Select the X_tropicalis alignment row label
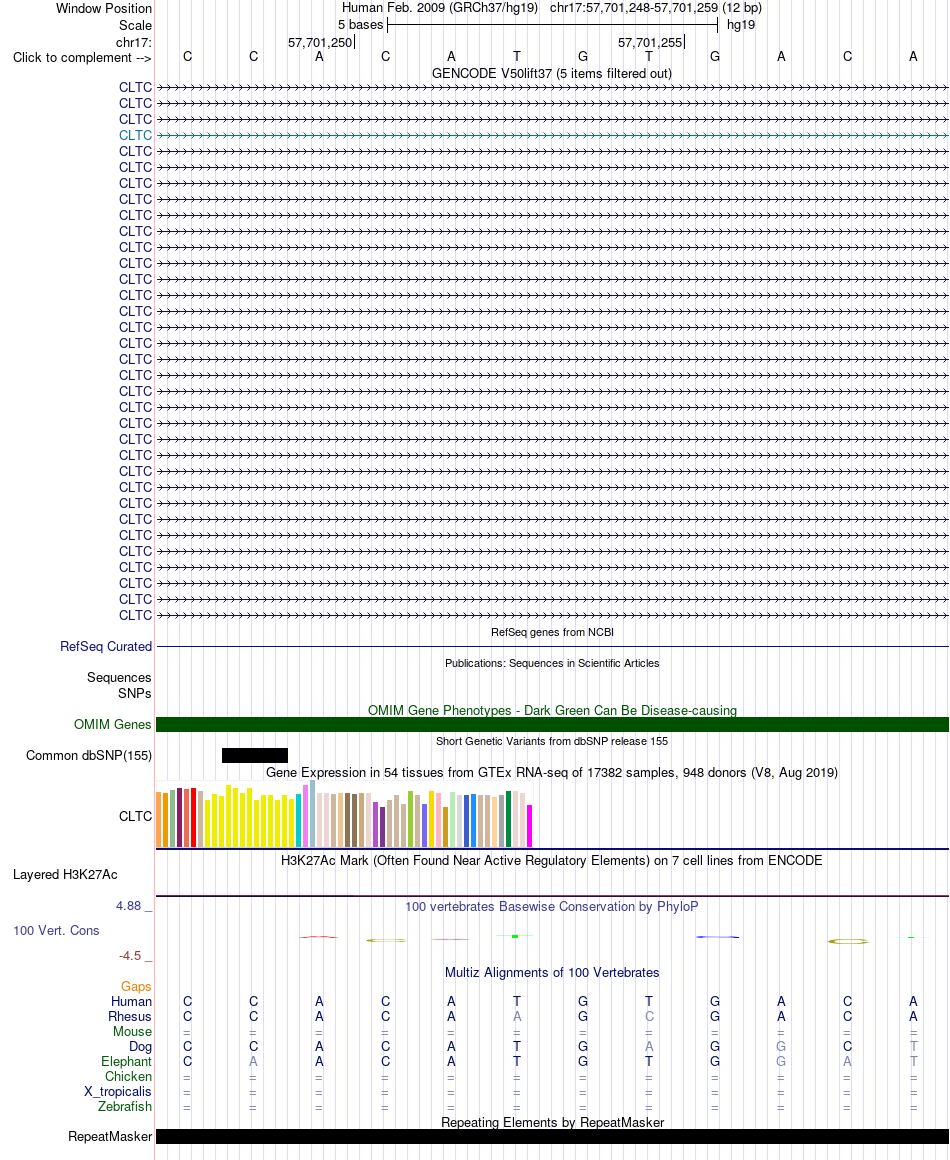Viewport: 950px width, 1160px height. click(118, 1092)
